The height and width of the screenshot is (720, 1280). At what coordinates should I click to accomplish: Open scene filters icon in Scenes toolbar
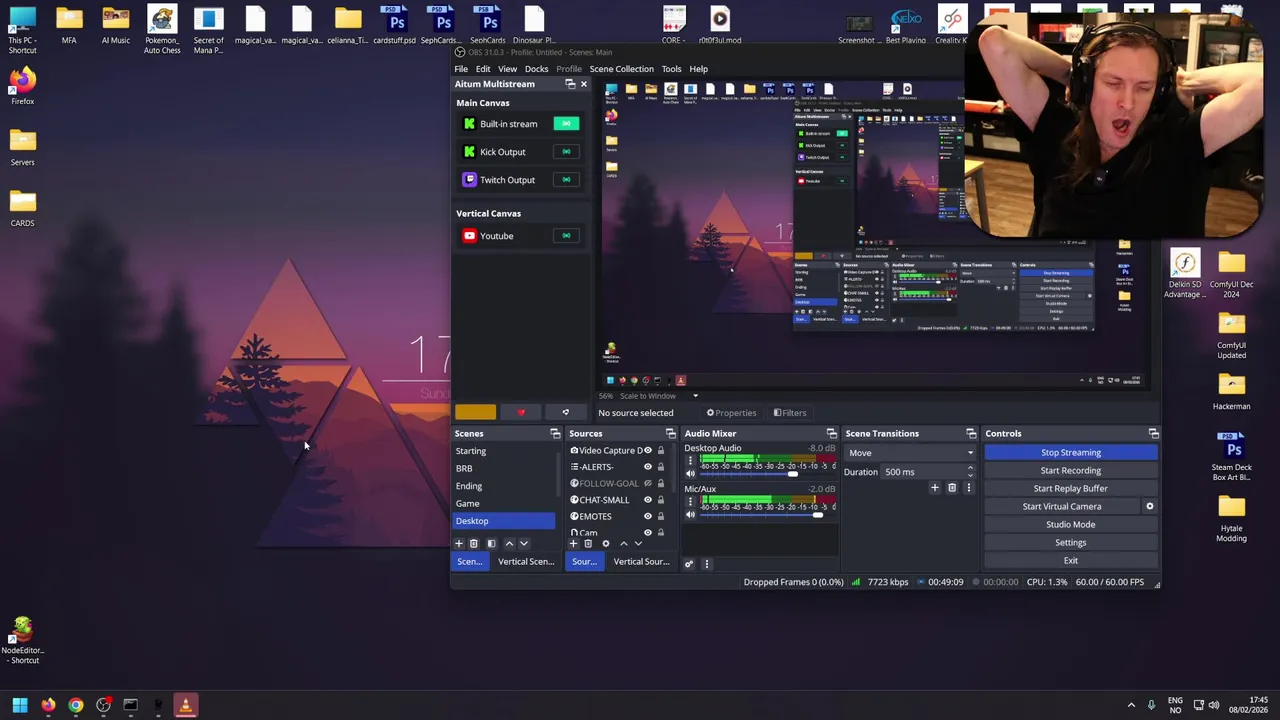coord(491,544)
